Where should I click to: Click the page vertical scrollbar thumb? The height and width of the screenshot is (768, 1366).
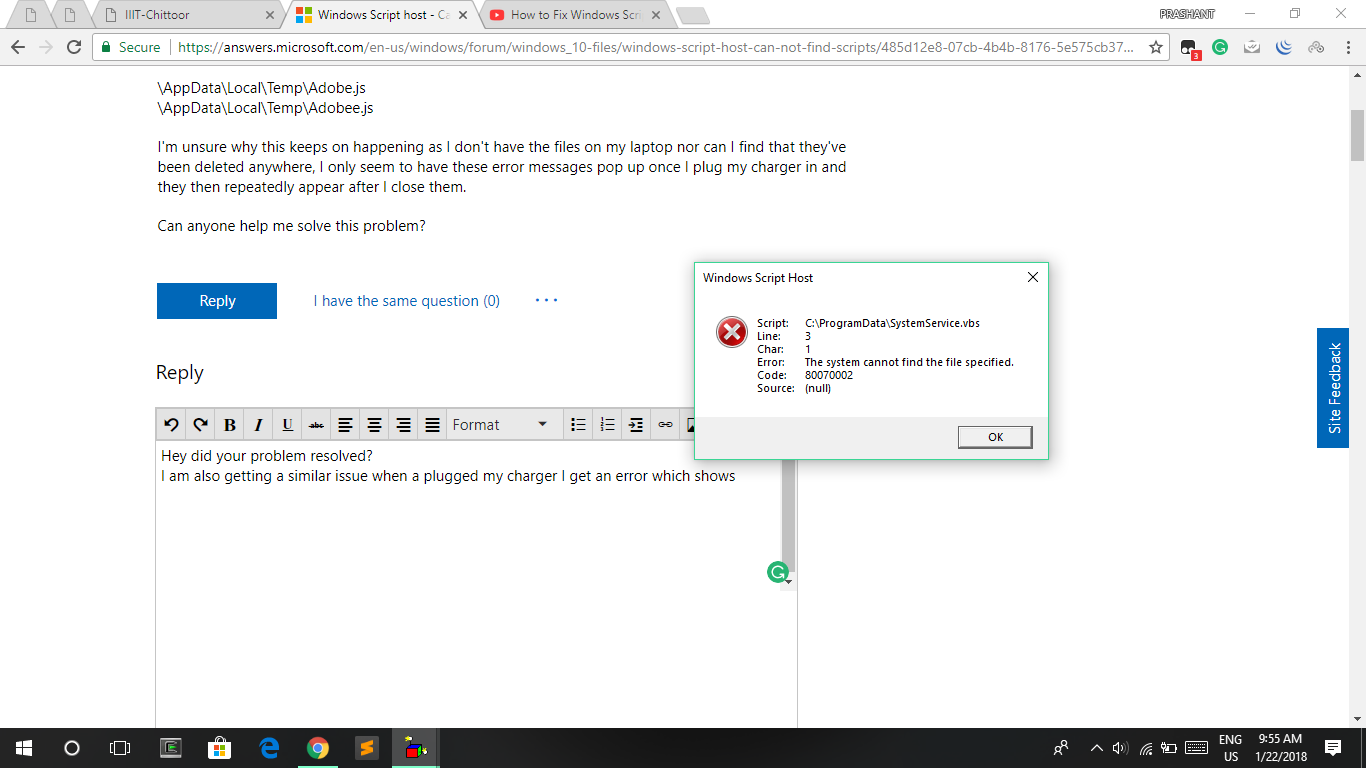coord(1357,135)
